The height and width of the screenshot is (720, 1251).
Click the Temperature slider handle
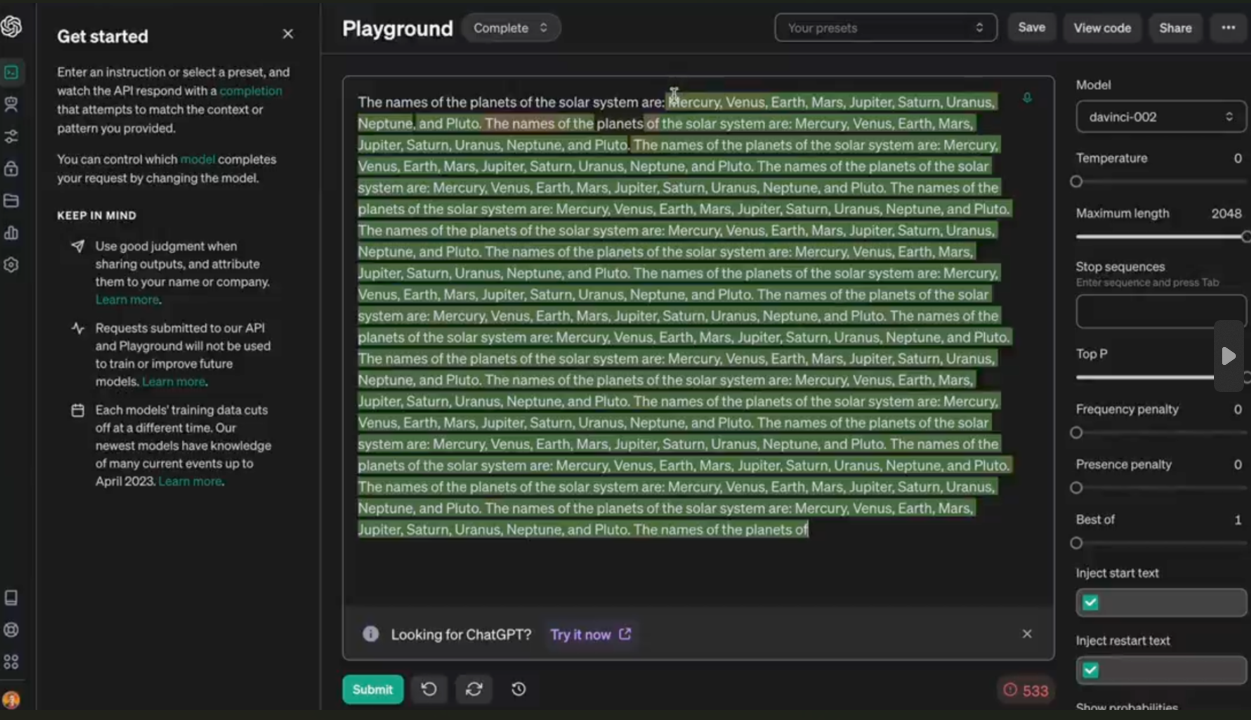click(1076, 182)
